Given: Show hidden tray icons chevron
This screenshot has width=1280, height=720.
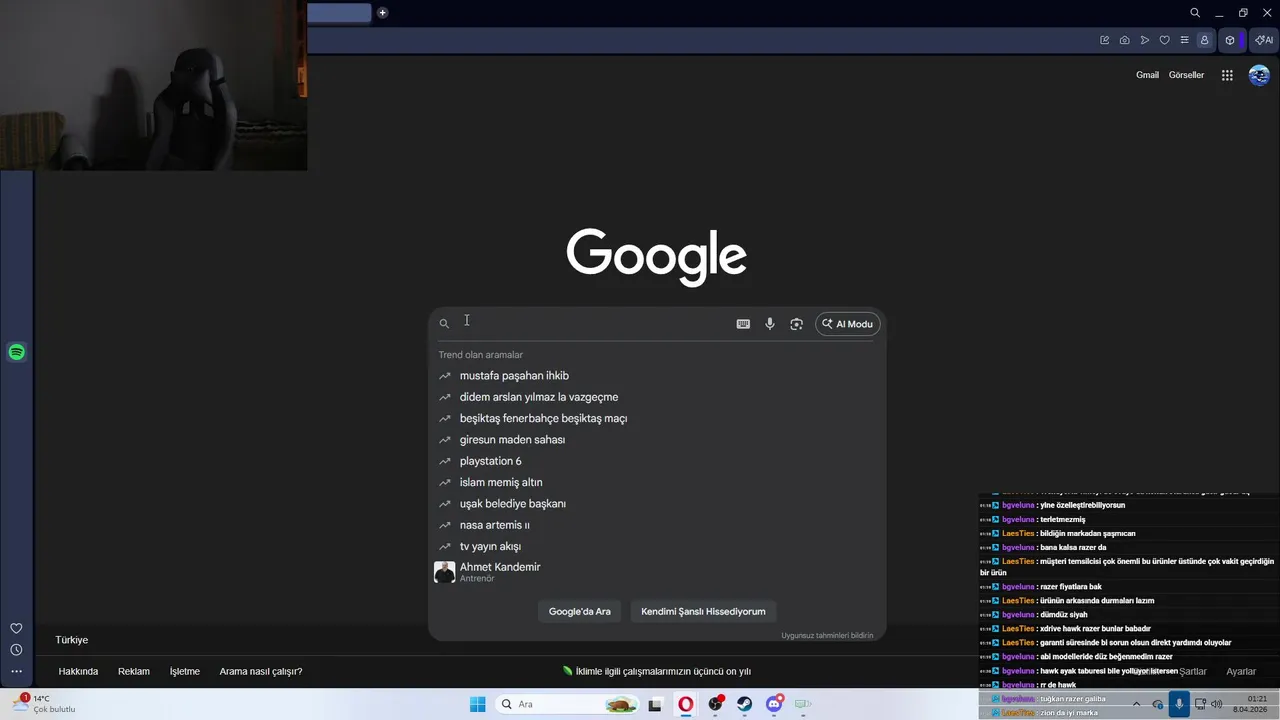Looking at the screenshot, I should click(x=1136, y=704).
